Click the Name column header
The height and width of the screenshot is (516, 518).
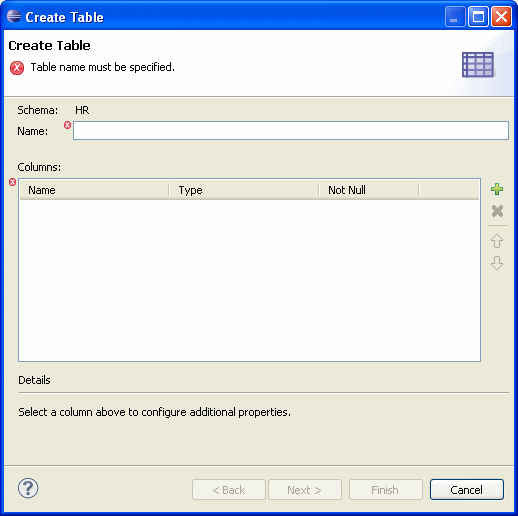(94, 190)
